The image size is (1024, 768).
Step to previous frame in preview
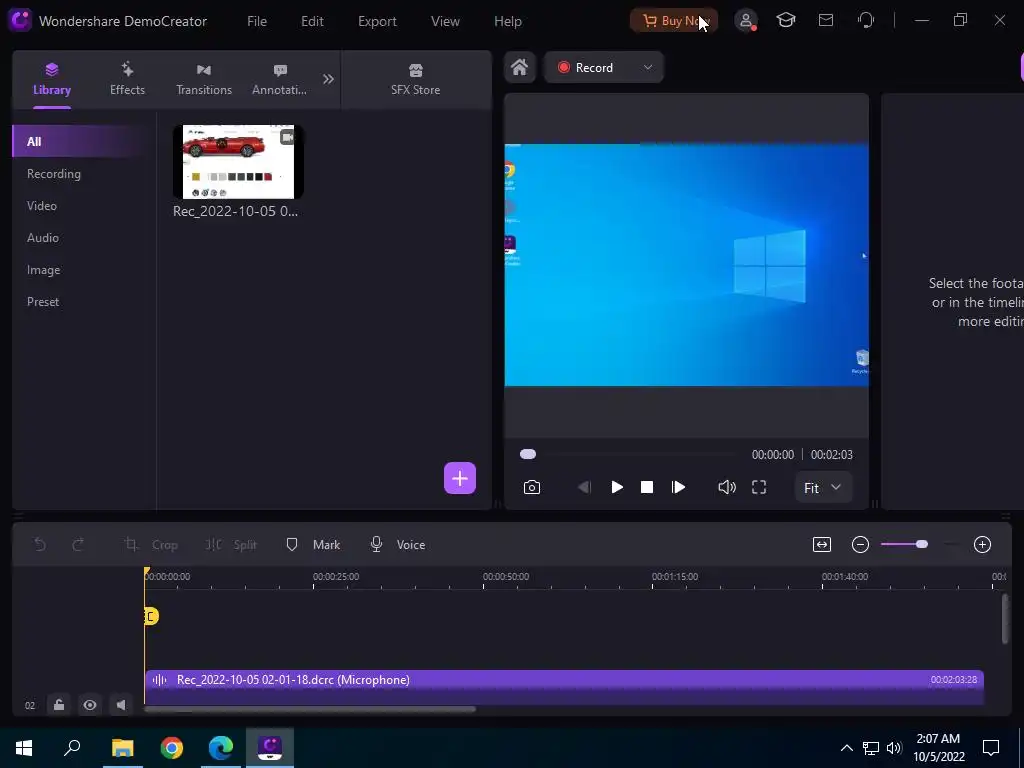click(584, 487)
